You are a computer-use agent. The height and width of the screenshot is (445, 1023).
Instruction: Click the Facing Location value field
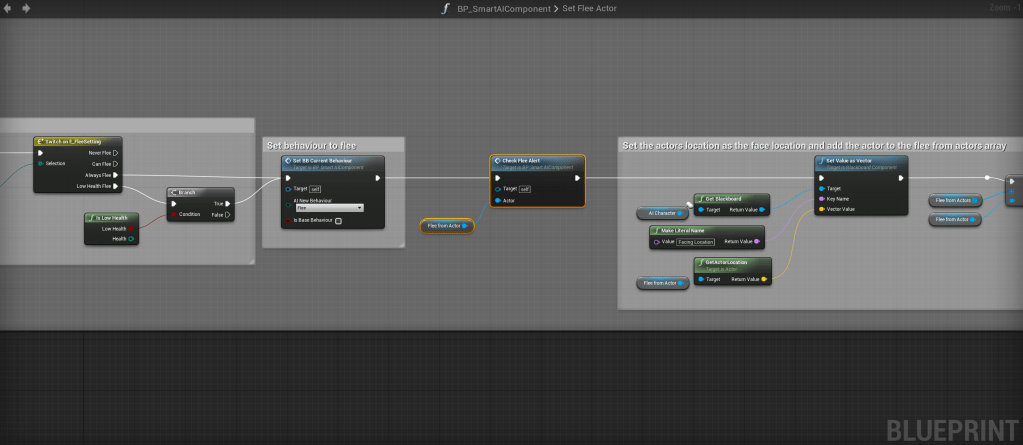[x=695, y=242]
